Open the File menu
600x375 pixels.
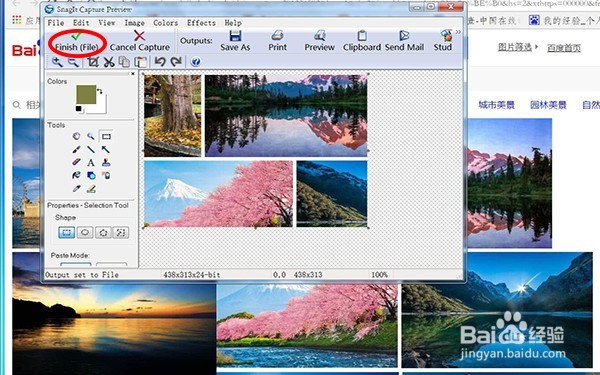[x=56, y=23]
